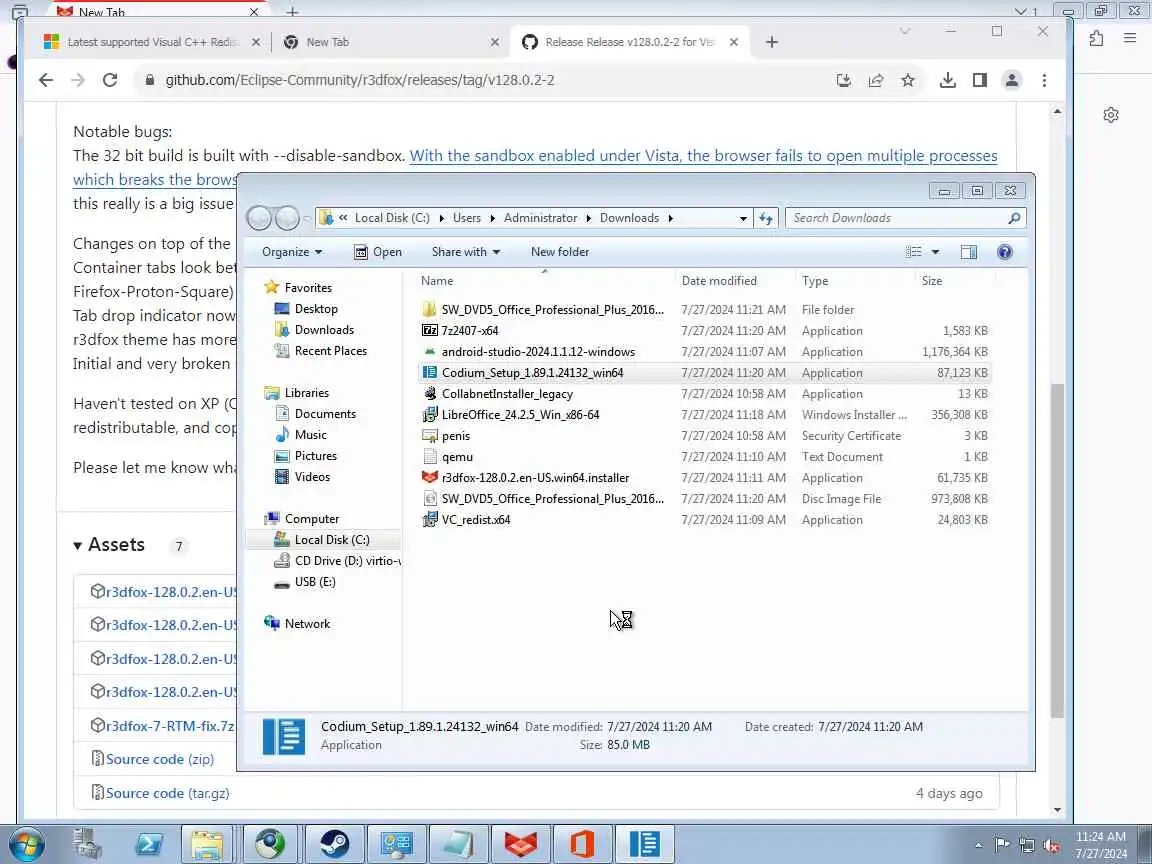Open the sandbox under Vista issue link
1152x864 pixels.
[703, 156]
